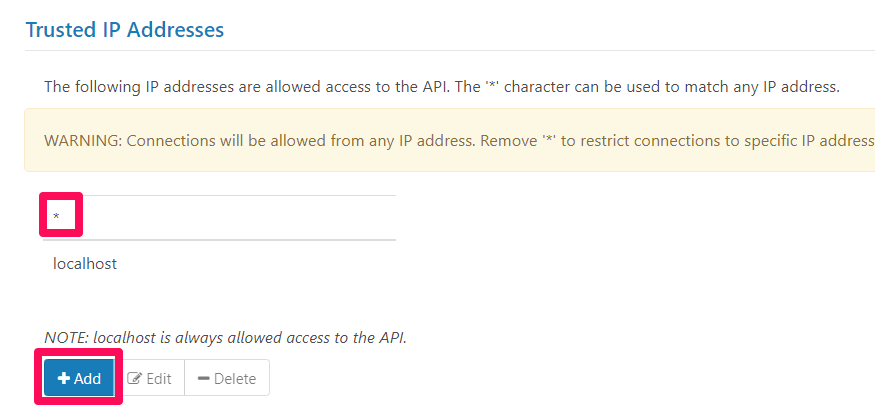Screen dimensions: 875x414
Task: Select the localhost entry in the list
Action: pyautogui.click(x=85, y=264)
